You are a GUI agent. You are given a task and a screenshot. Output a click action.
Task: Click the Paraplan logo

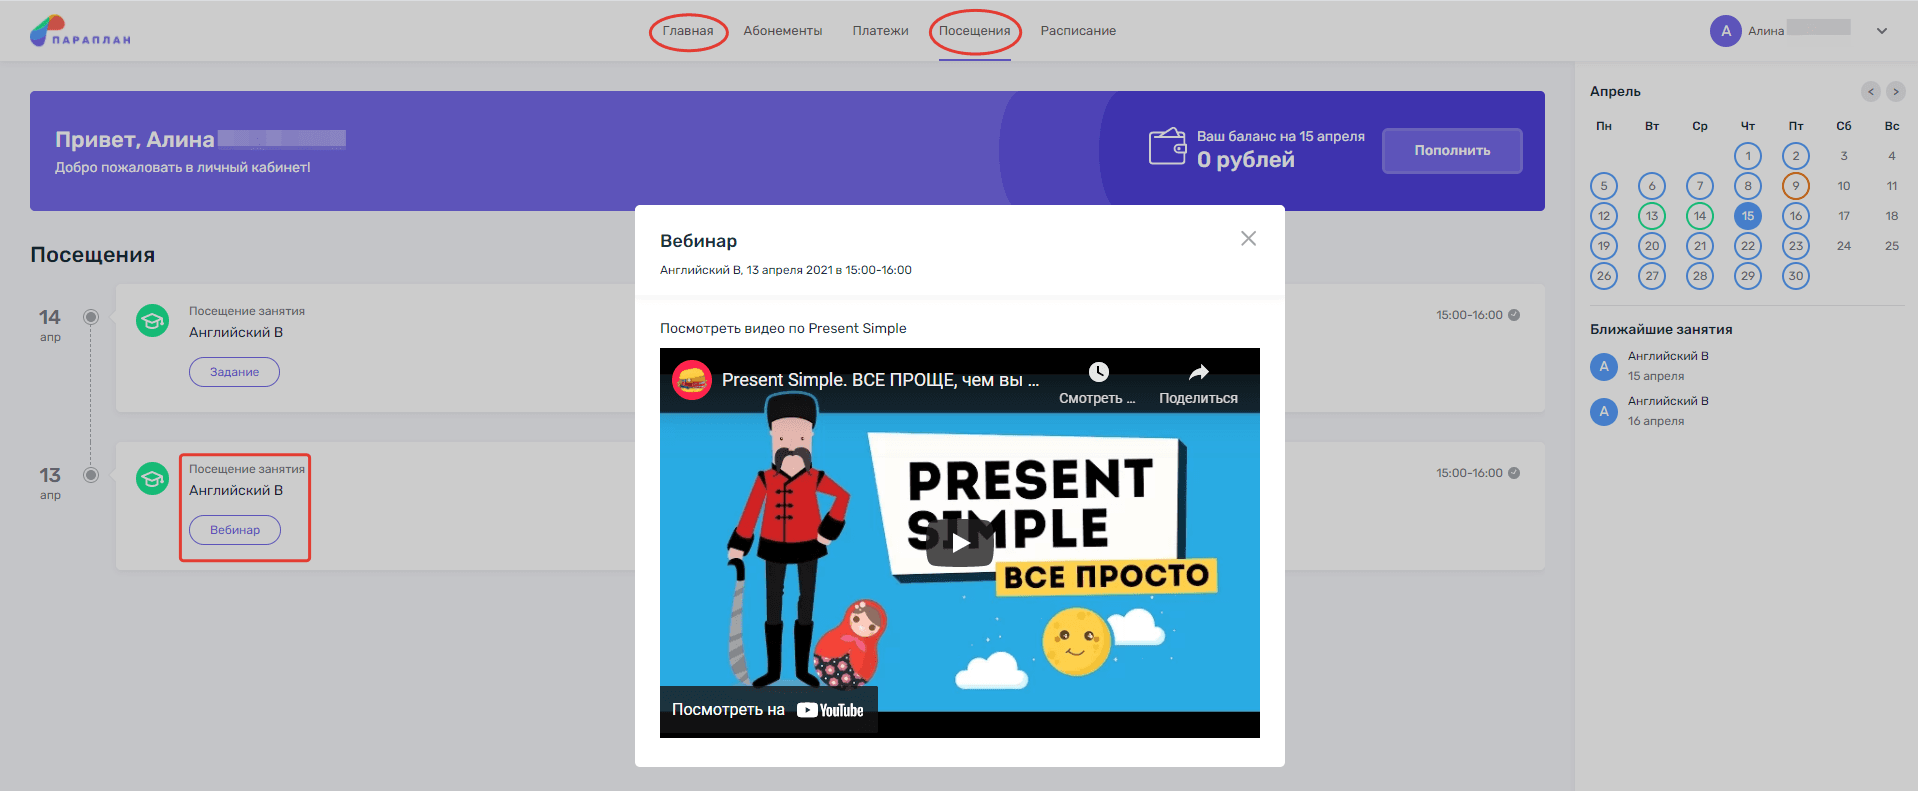tap(80, 32)
